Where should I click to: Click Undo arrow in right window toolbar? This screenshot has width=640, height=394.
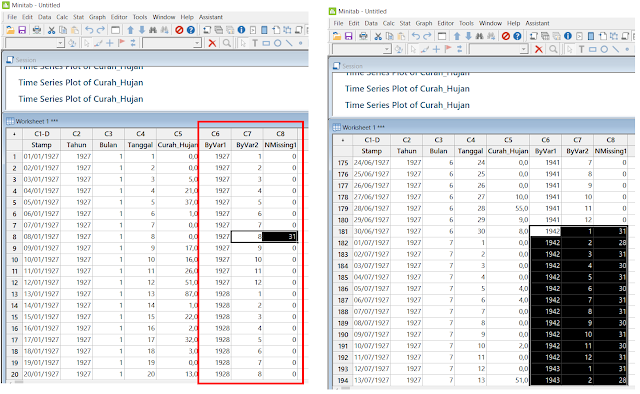pyautogui.click(x=416, y=36)
